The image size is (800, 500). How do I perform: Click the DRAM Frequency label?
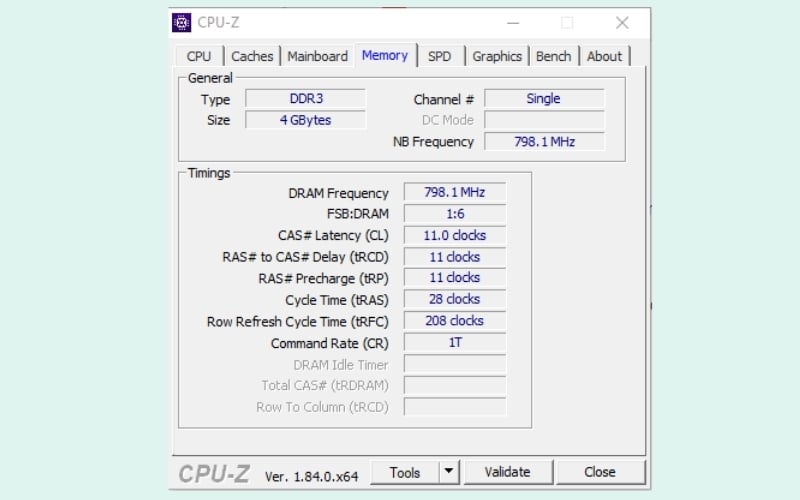[x=338, y=193]
